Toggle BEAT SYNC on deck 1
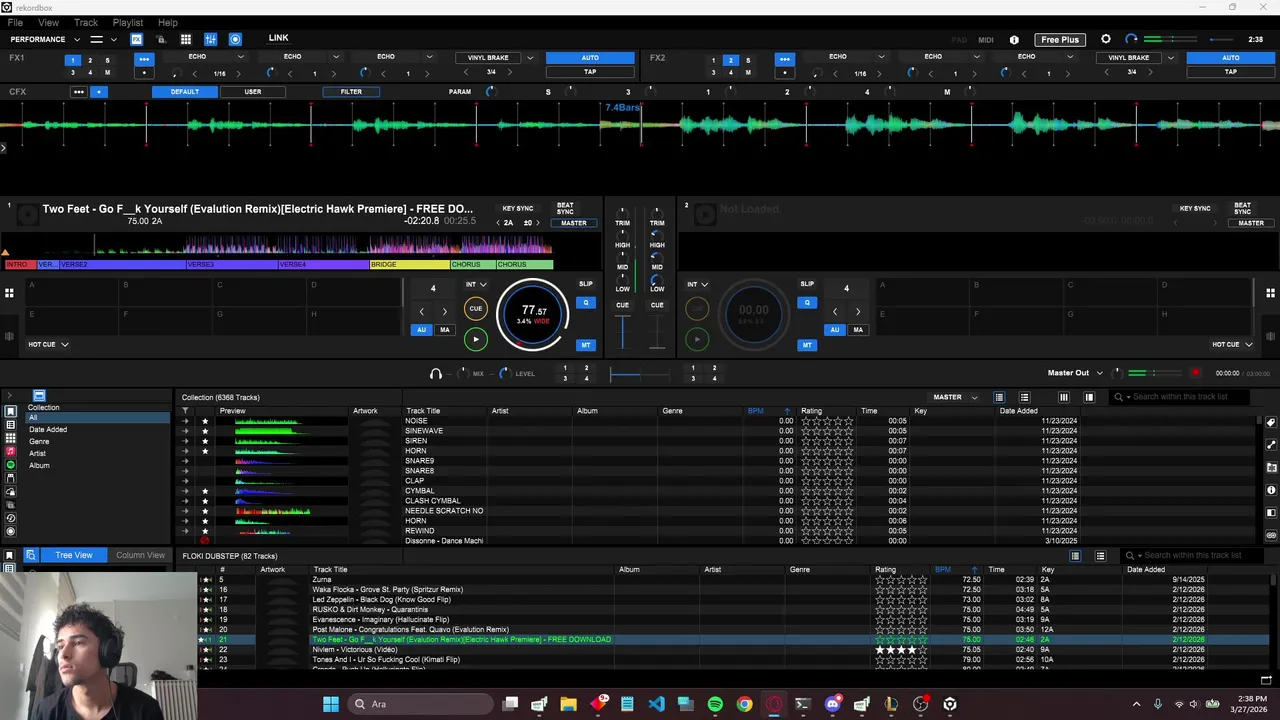The height and width of the screenshot is (720, 1280). 565,208
